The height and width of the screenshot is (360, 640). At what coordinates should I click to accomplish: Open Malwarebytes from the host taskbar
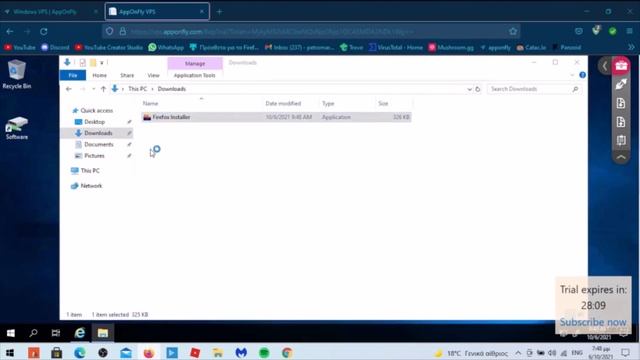coord(241,353)
